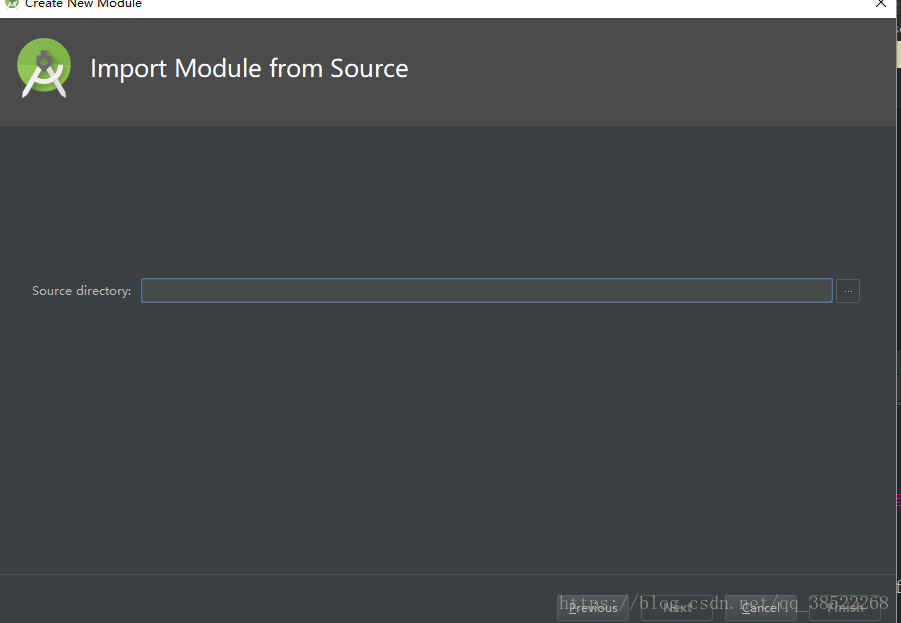Image resolution: width=901 pixels, height=623 pixels.
Task: Focus the Source directory text field
Action: click(486, 291)
